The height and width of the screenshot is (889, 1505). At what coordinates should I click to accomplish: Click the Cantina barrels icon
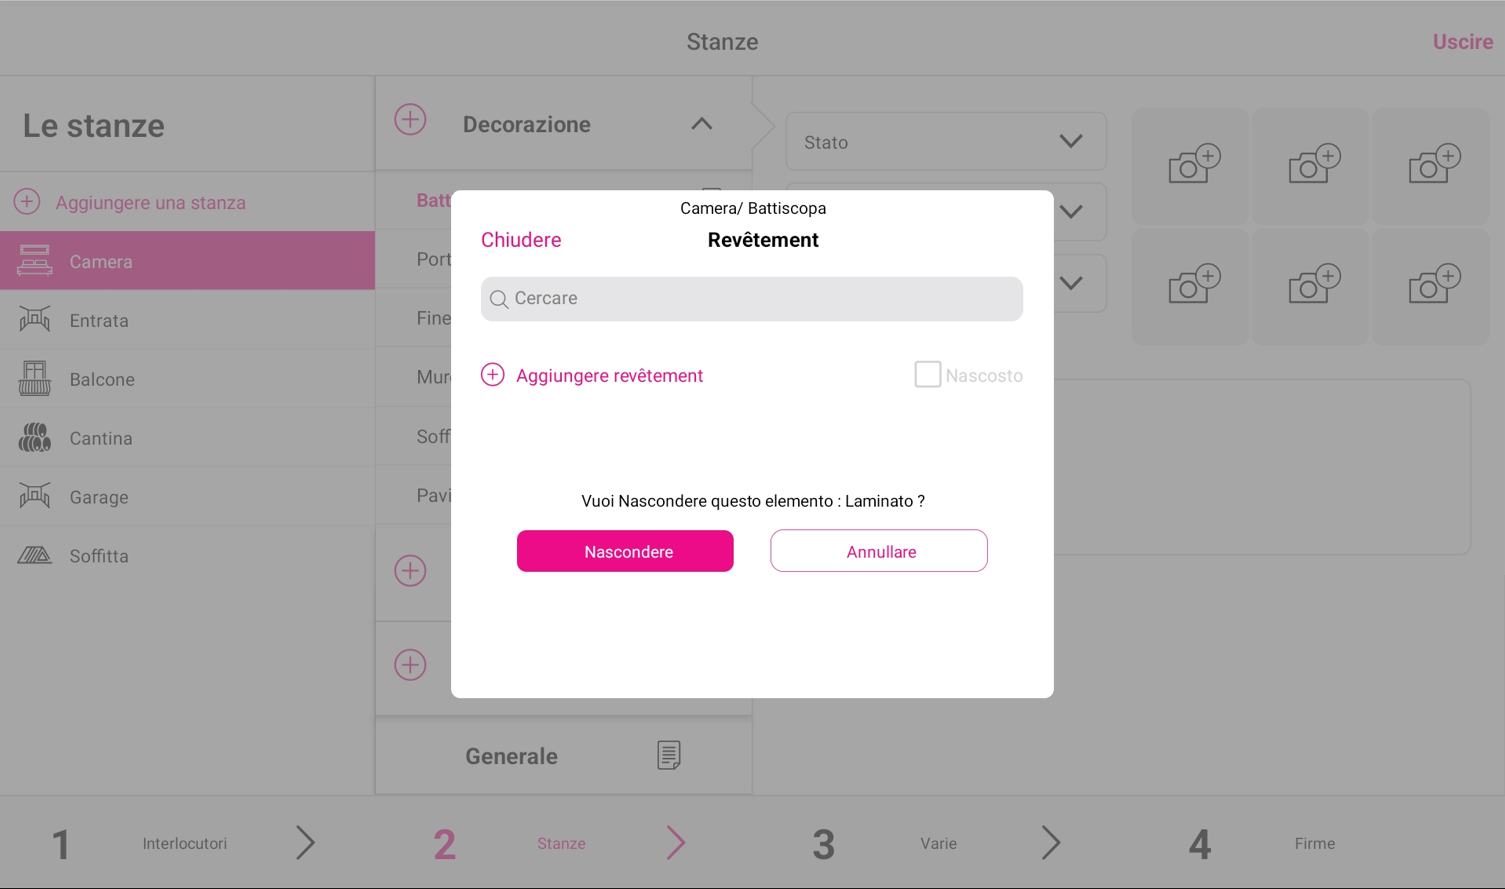34,438
